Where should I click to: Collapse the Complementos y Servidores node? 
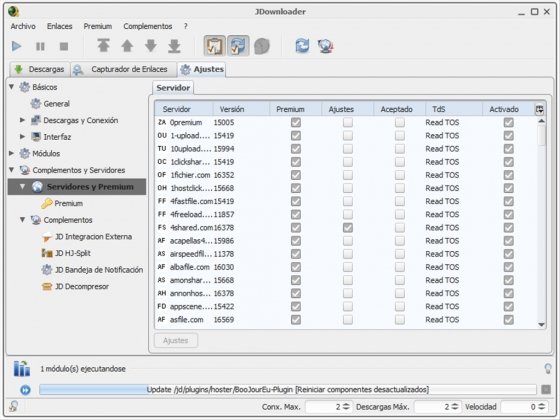pos(11,170)
